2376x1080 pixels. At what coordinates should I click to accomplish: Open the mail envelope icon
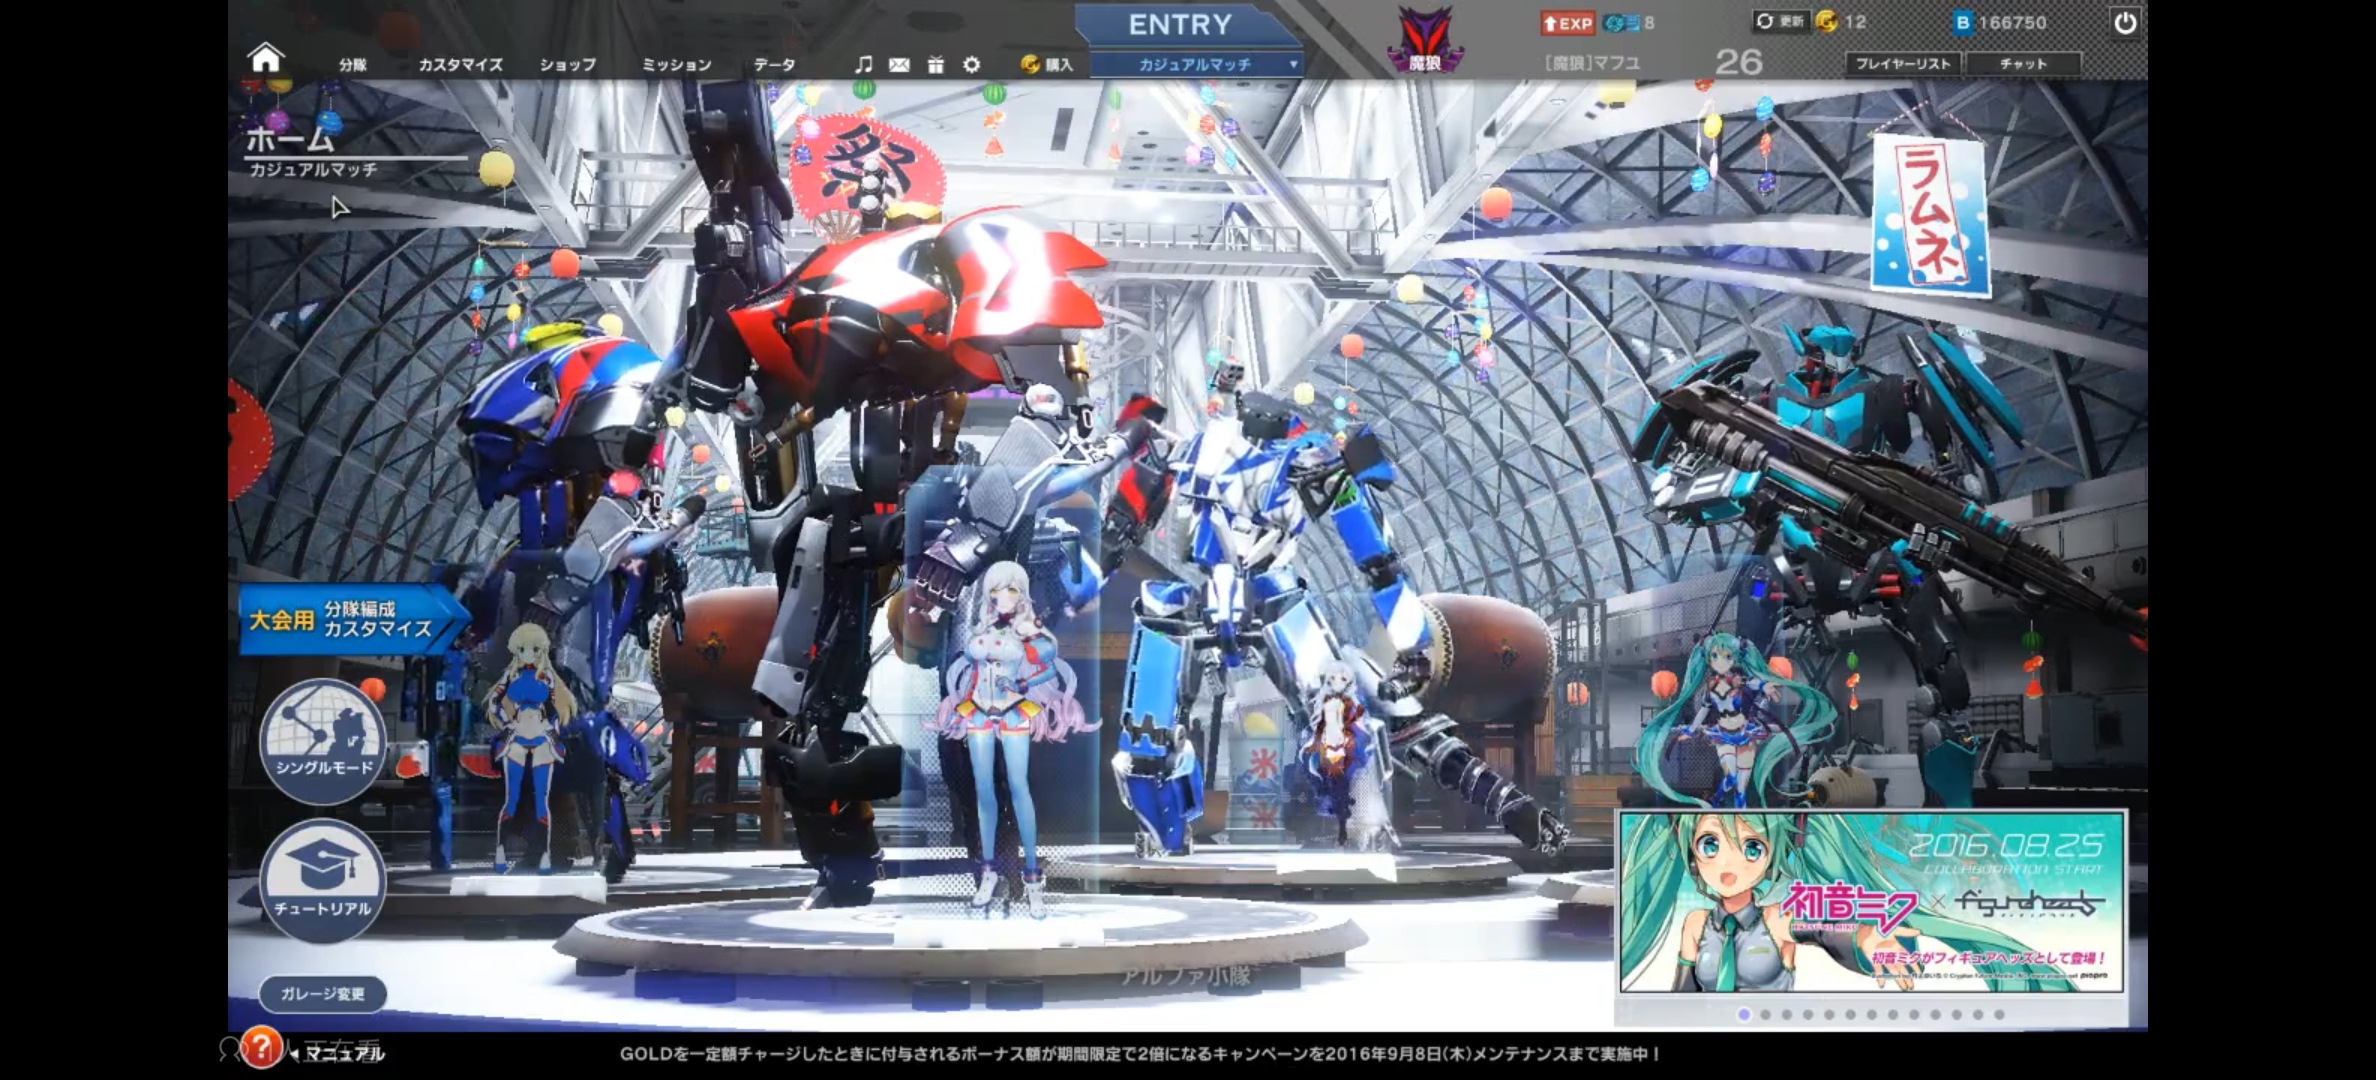tap(899, 65)
